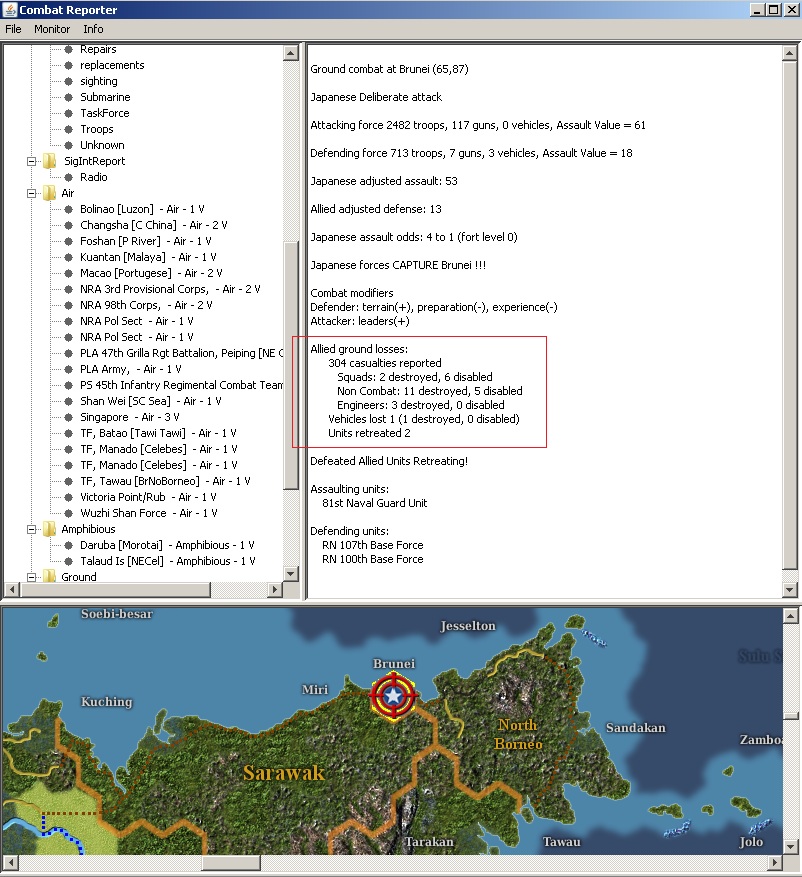Click the tree panel scroll up arrow
Viewport: 802px width, 877px height.
tap(290, 54)
